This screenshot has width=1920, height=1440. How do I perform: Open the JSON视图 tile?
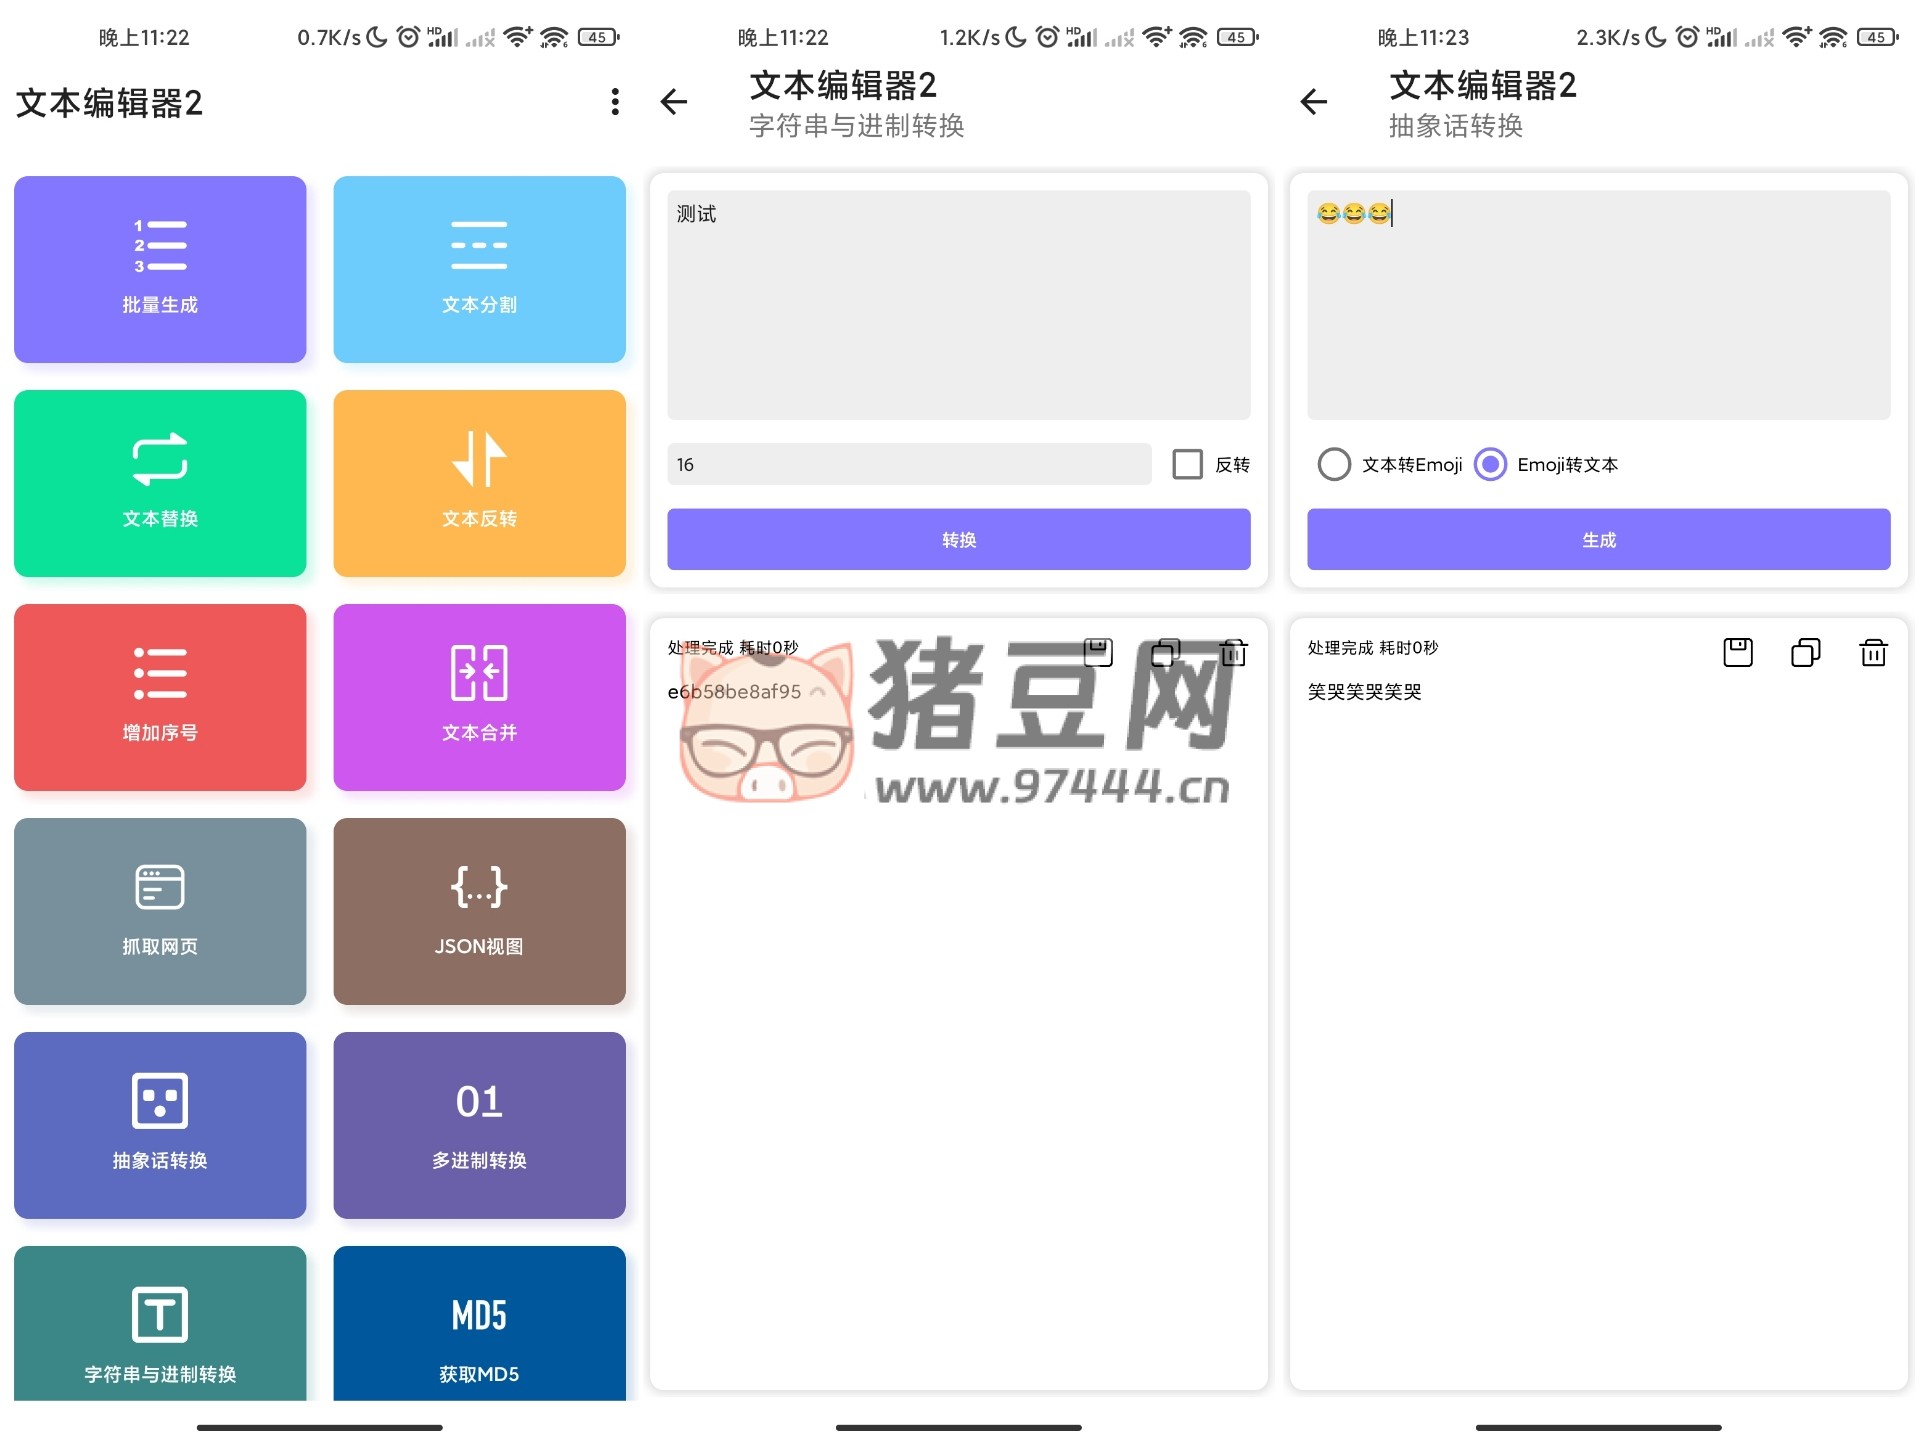[x=479, y=911]
